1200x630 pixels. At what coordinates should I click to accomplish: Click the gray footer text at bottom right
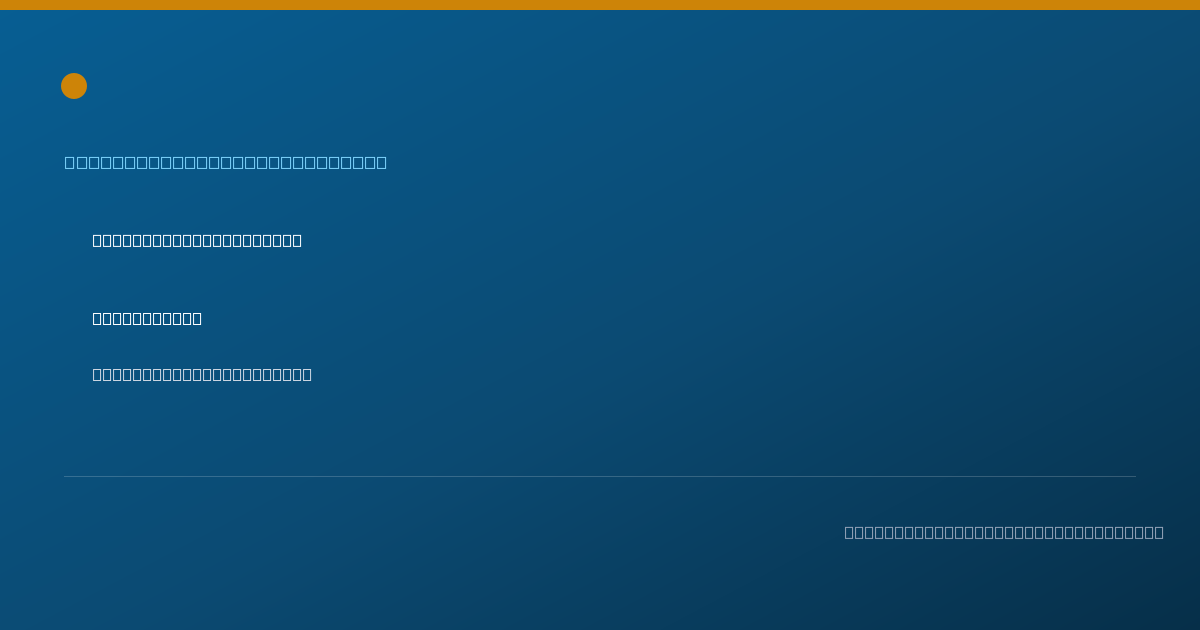(1004, 532)
